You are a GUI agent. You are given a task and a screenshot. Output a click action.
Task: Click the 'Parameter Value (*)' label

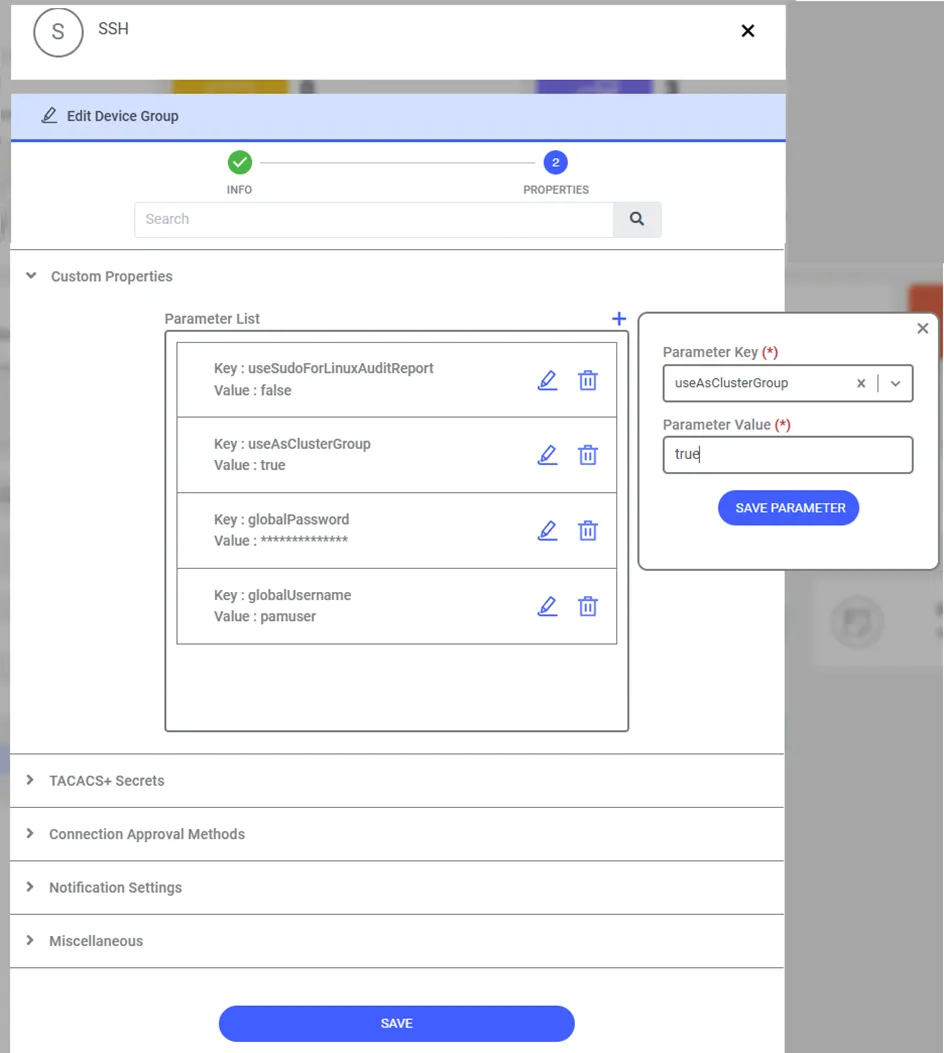point(726,424)
